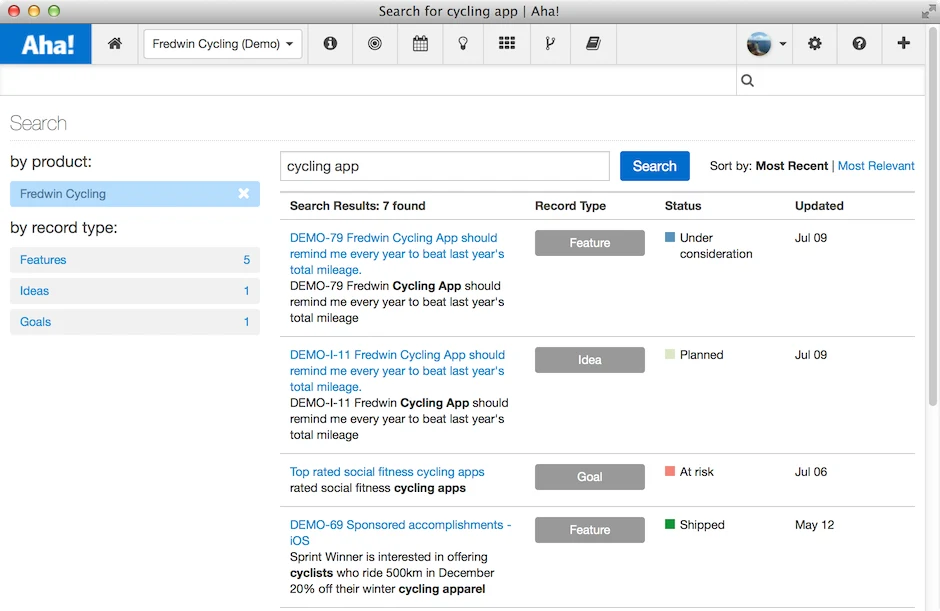Image resolution: width=940 pixels, height=611 pixels.
Task: Sort results by Most Recent
Action: [791, 166]
